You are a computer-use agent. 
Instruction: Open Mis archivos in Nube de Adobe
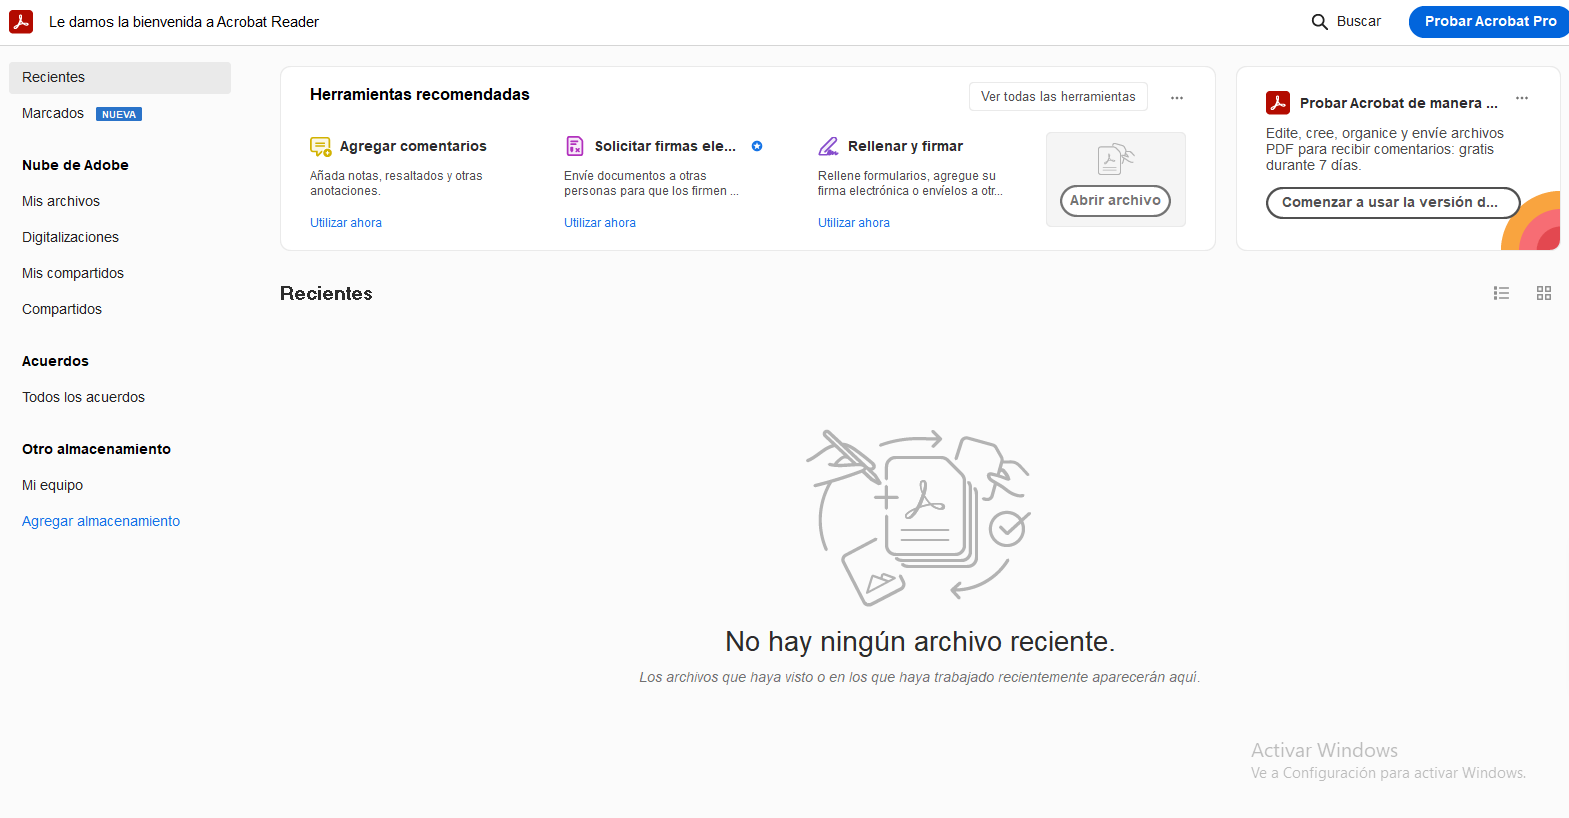click(61, 201)
